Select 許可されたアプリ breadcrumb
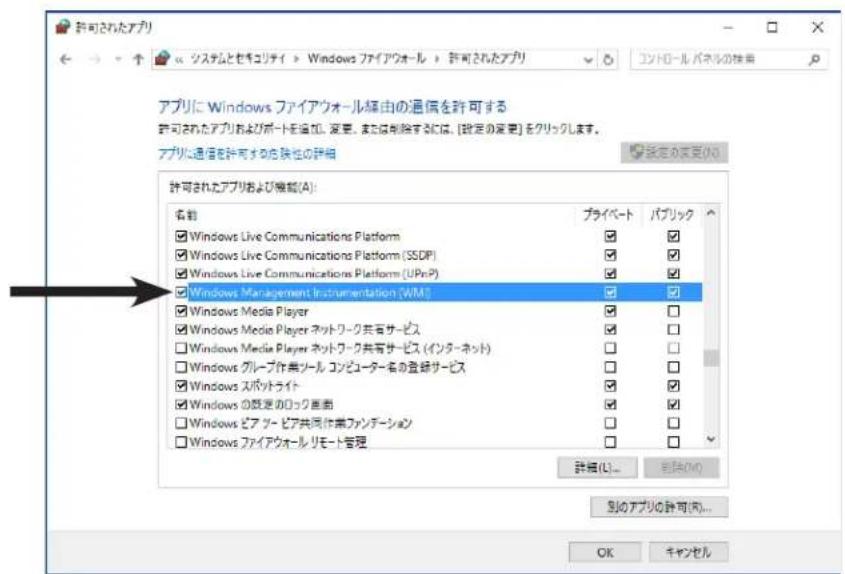The image size is (845, 574). click(487, 58)
